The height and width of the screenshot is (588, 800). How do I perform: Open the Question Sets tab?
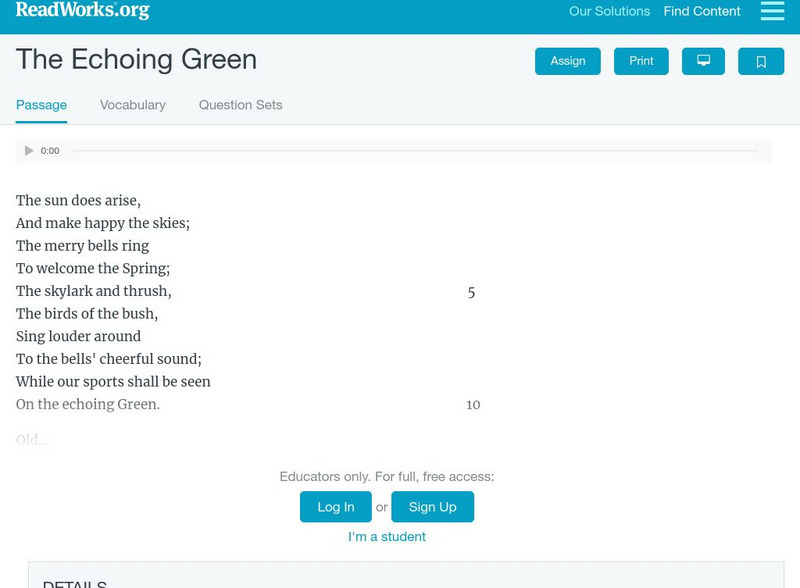coord(240,104)
